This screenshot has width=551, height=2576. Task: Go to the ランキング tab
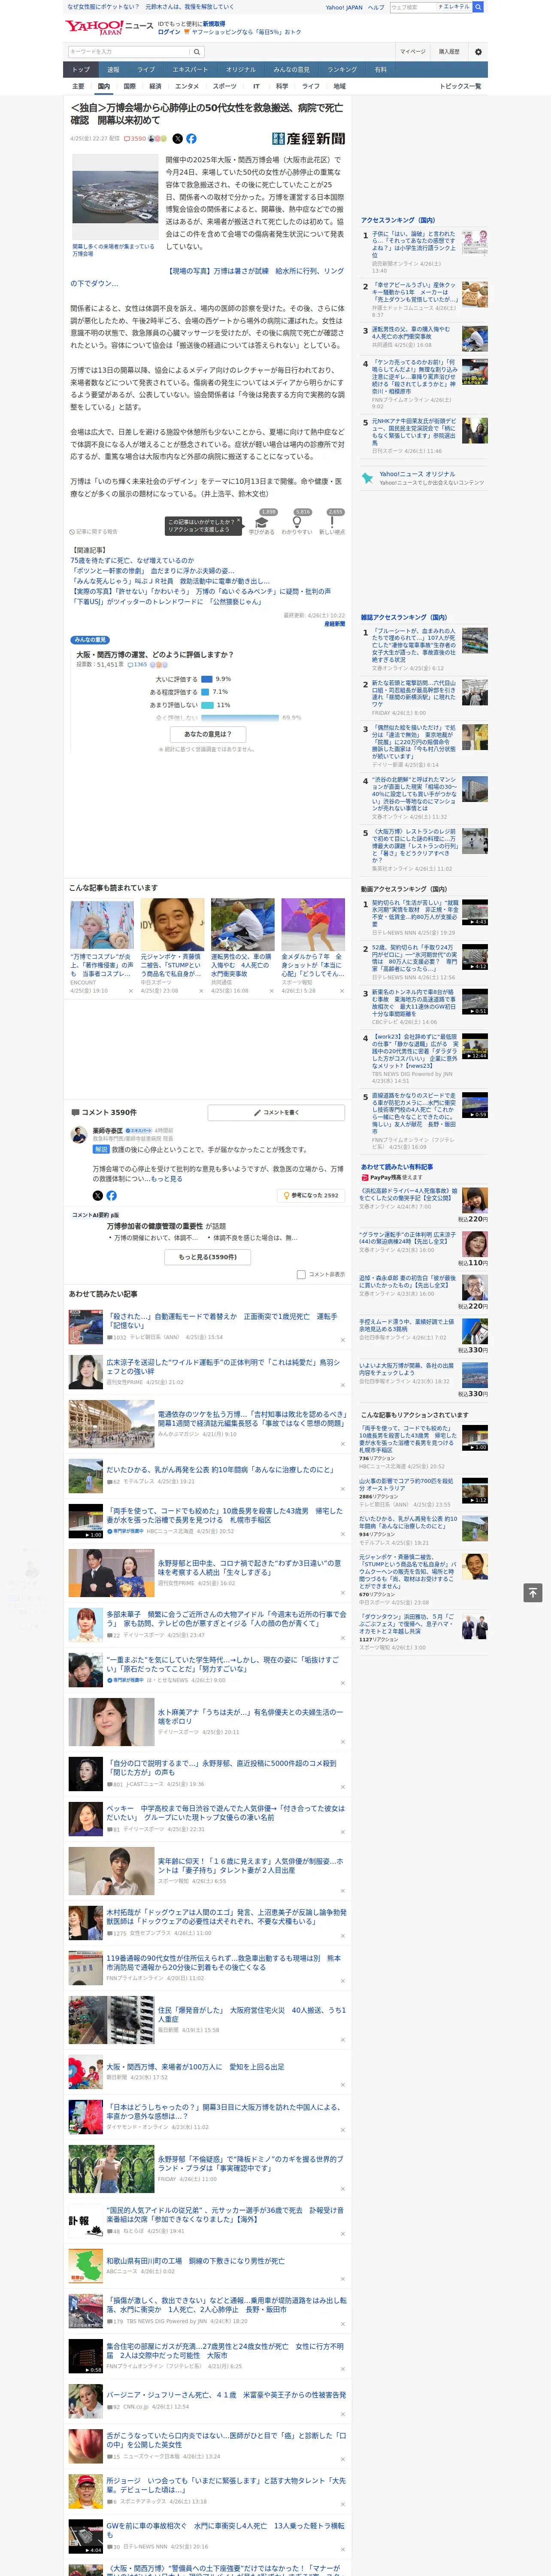[342, 70]
